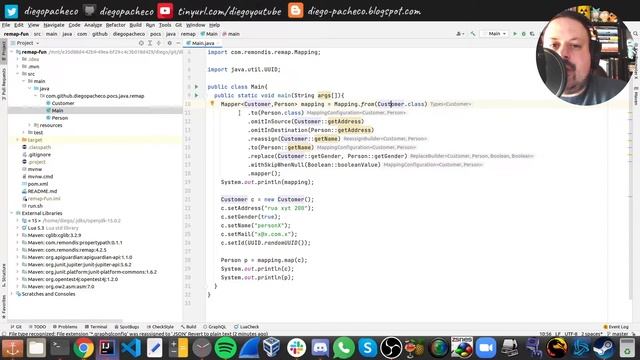
Task: Click the Collapse All icon in Project panel
Action: pyautogui.click(x=159, y=43)
